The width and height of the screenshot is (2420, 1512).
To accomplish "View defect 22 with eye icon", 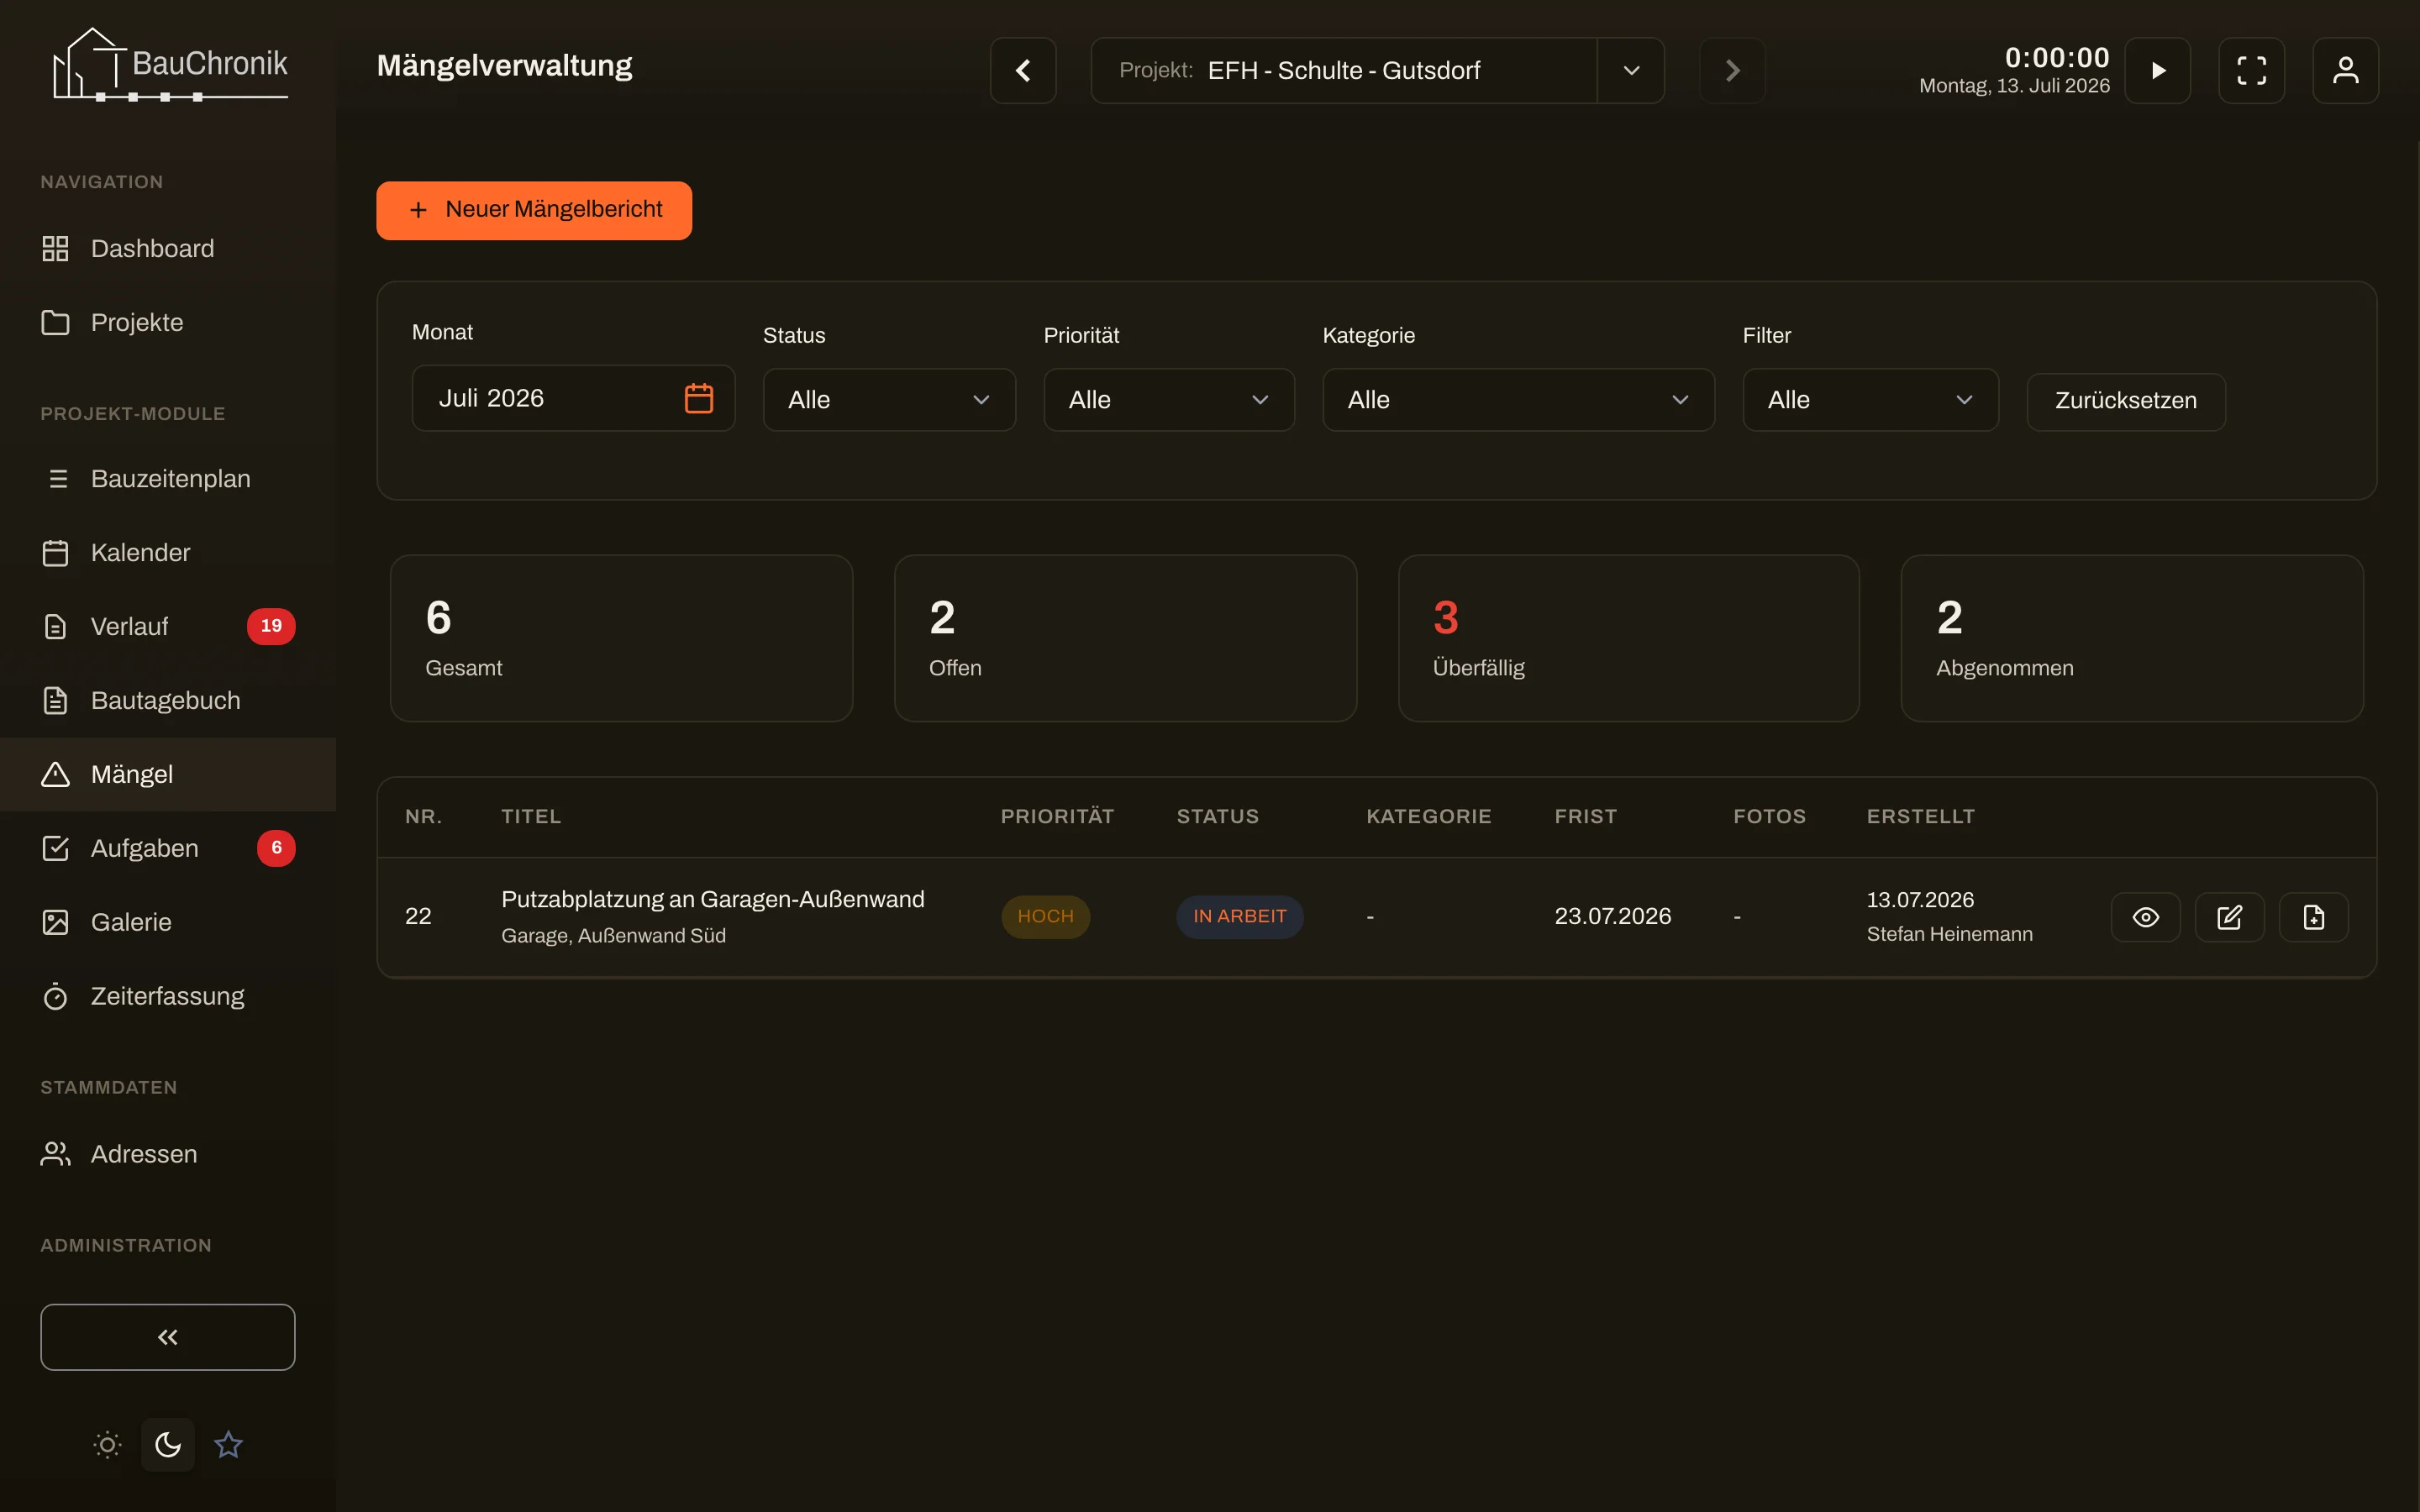I will point(2145,917).
